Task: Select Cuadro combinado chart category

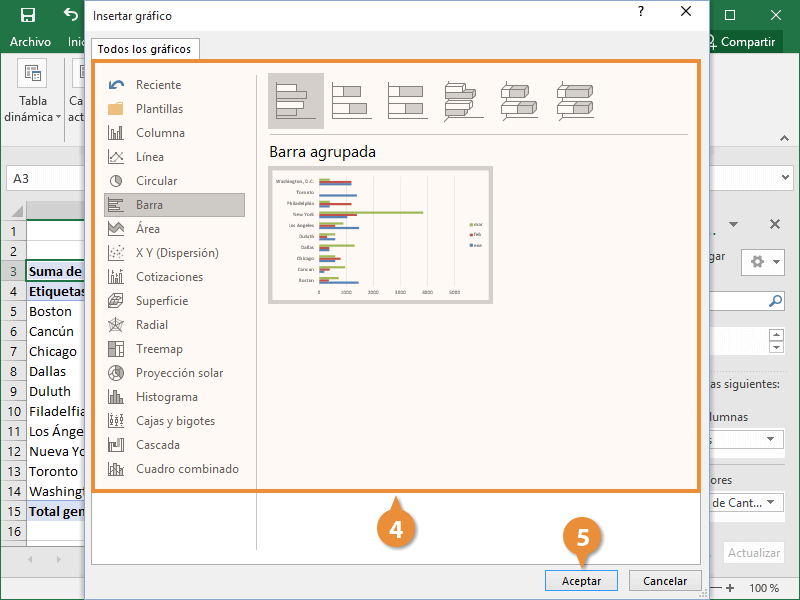Action: click(x=187, y=469)
